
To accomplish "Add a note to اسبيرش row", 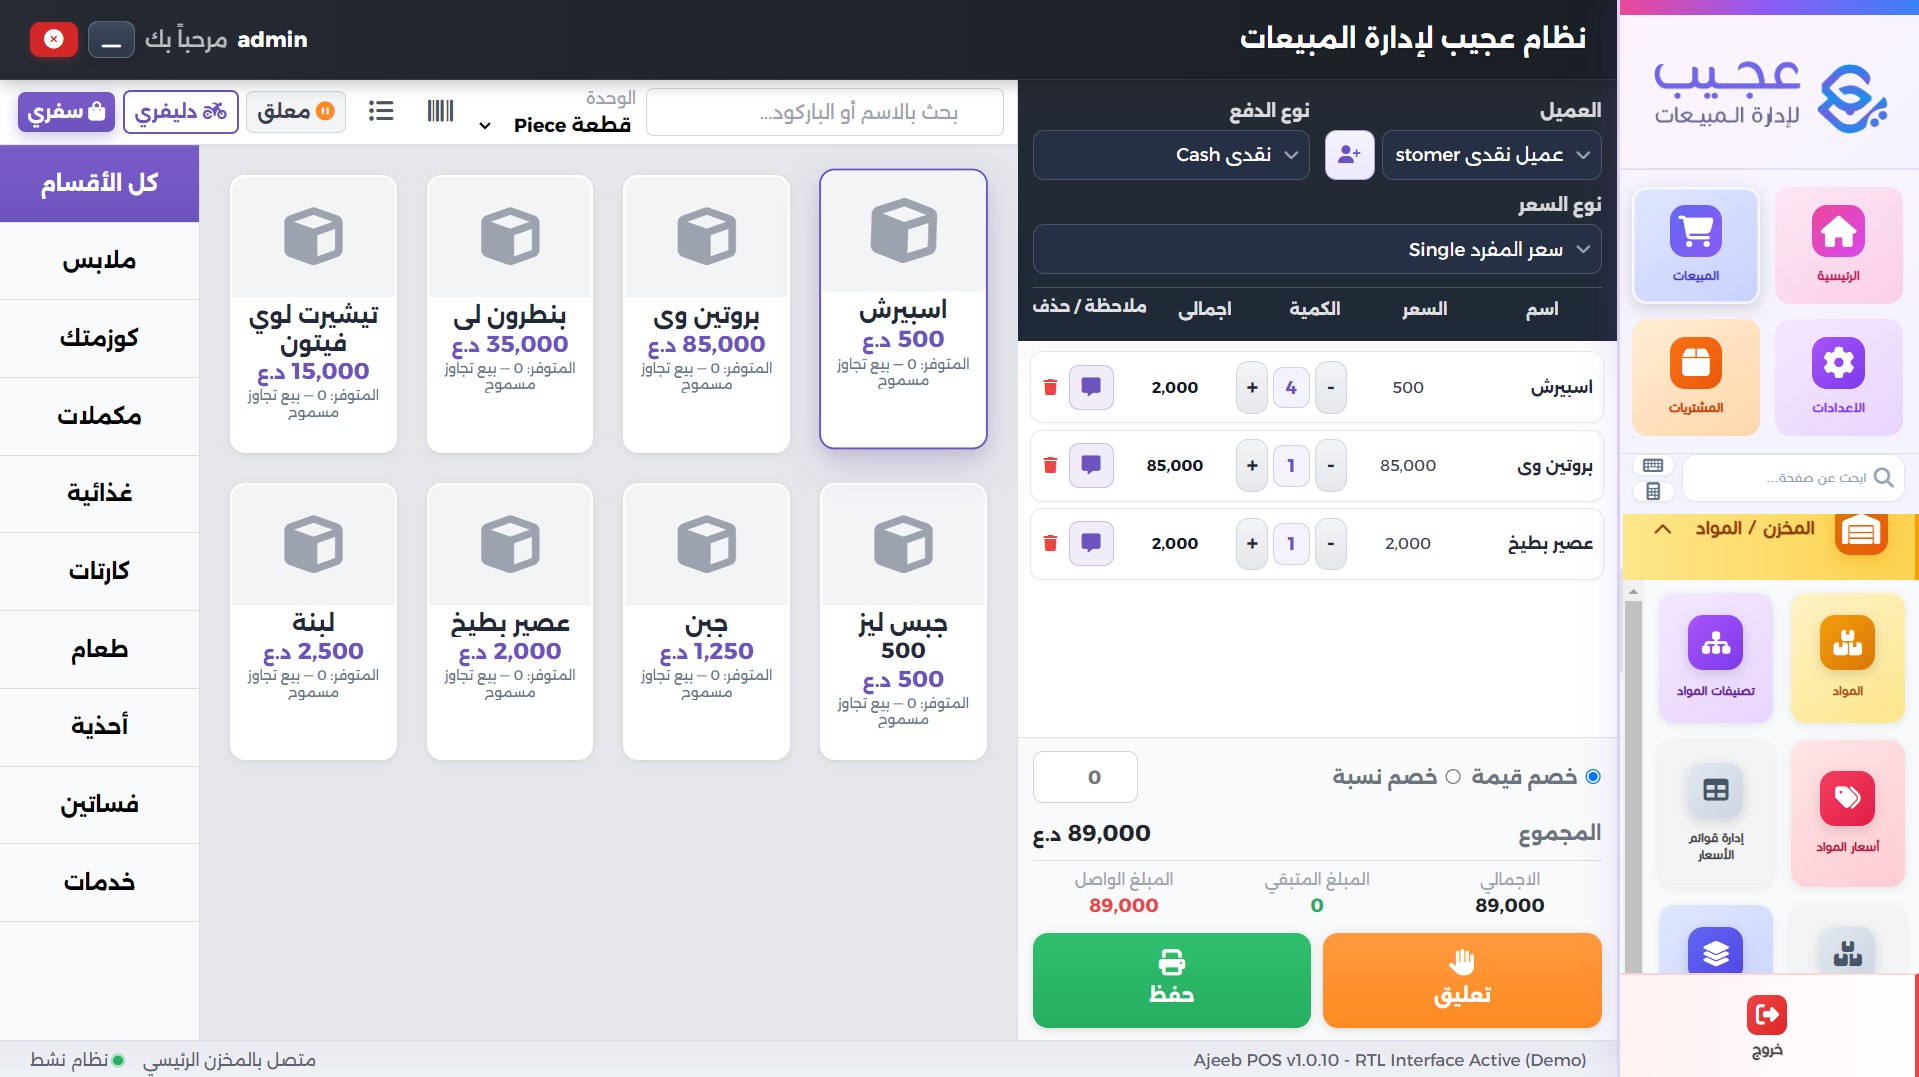I will point(1091,387).
